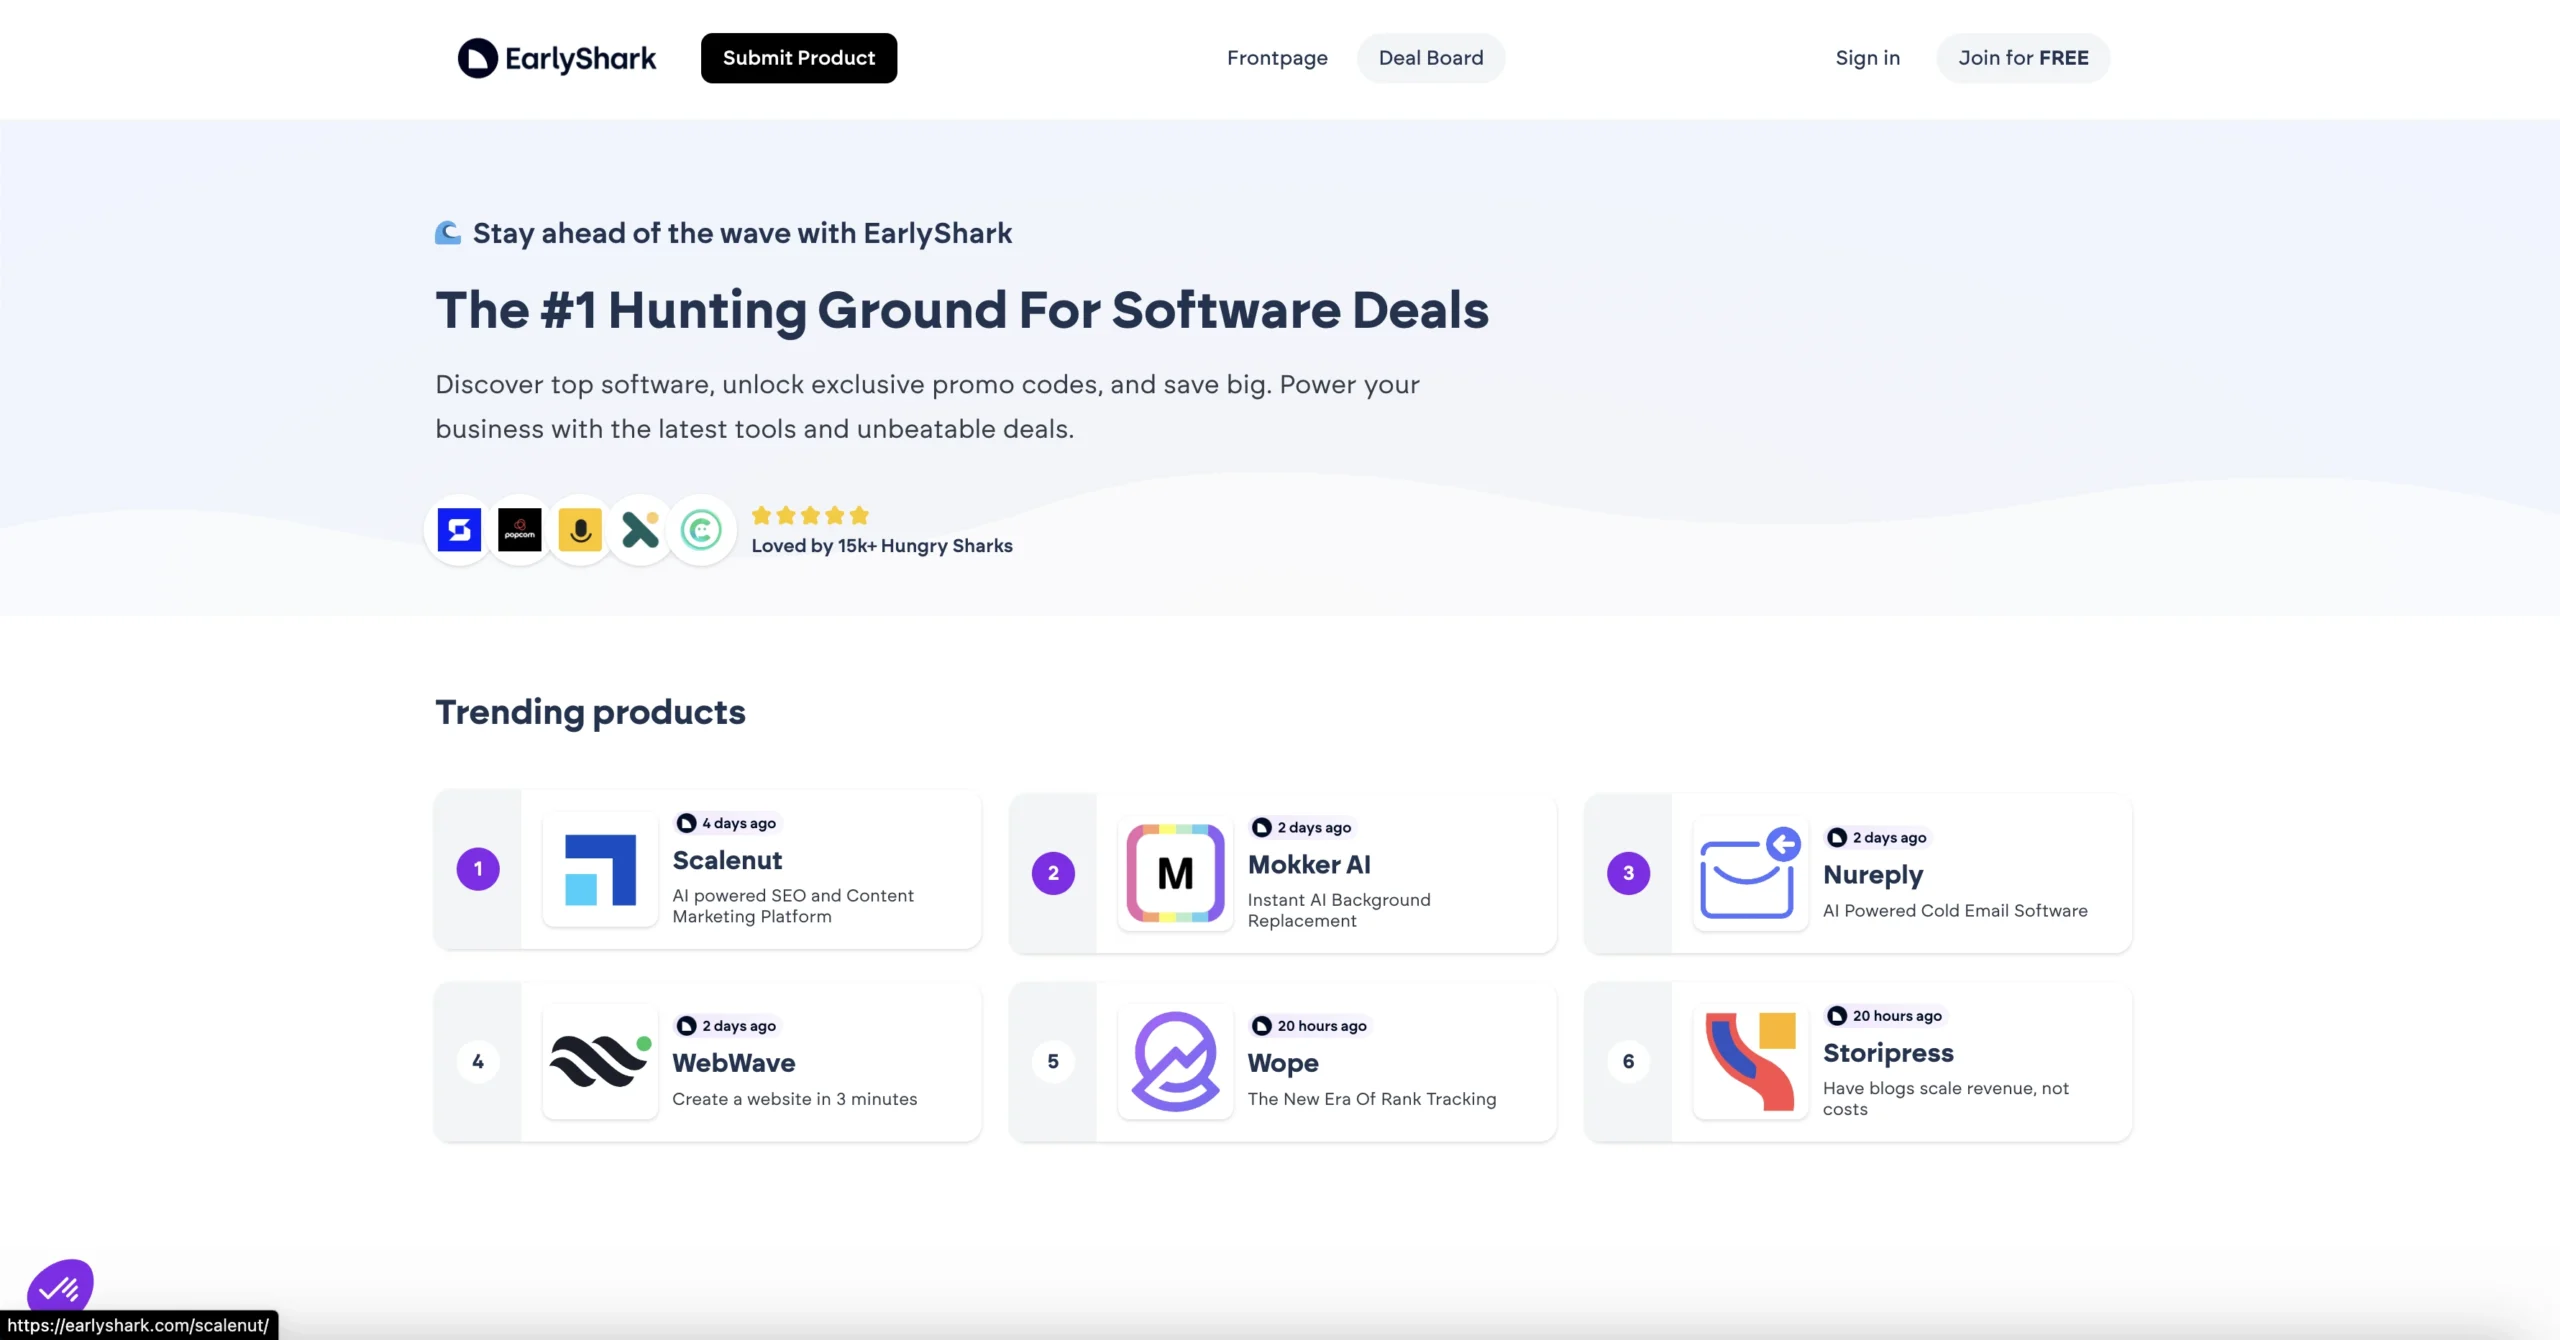This screenshot has width=2560, height=1340.
Task: Click rank badge 2 on Mokker AI card
Action: click(1053, 873)
